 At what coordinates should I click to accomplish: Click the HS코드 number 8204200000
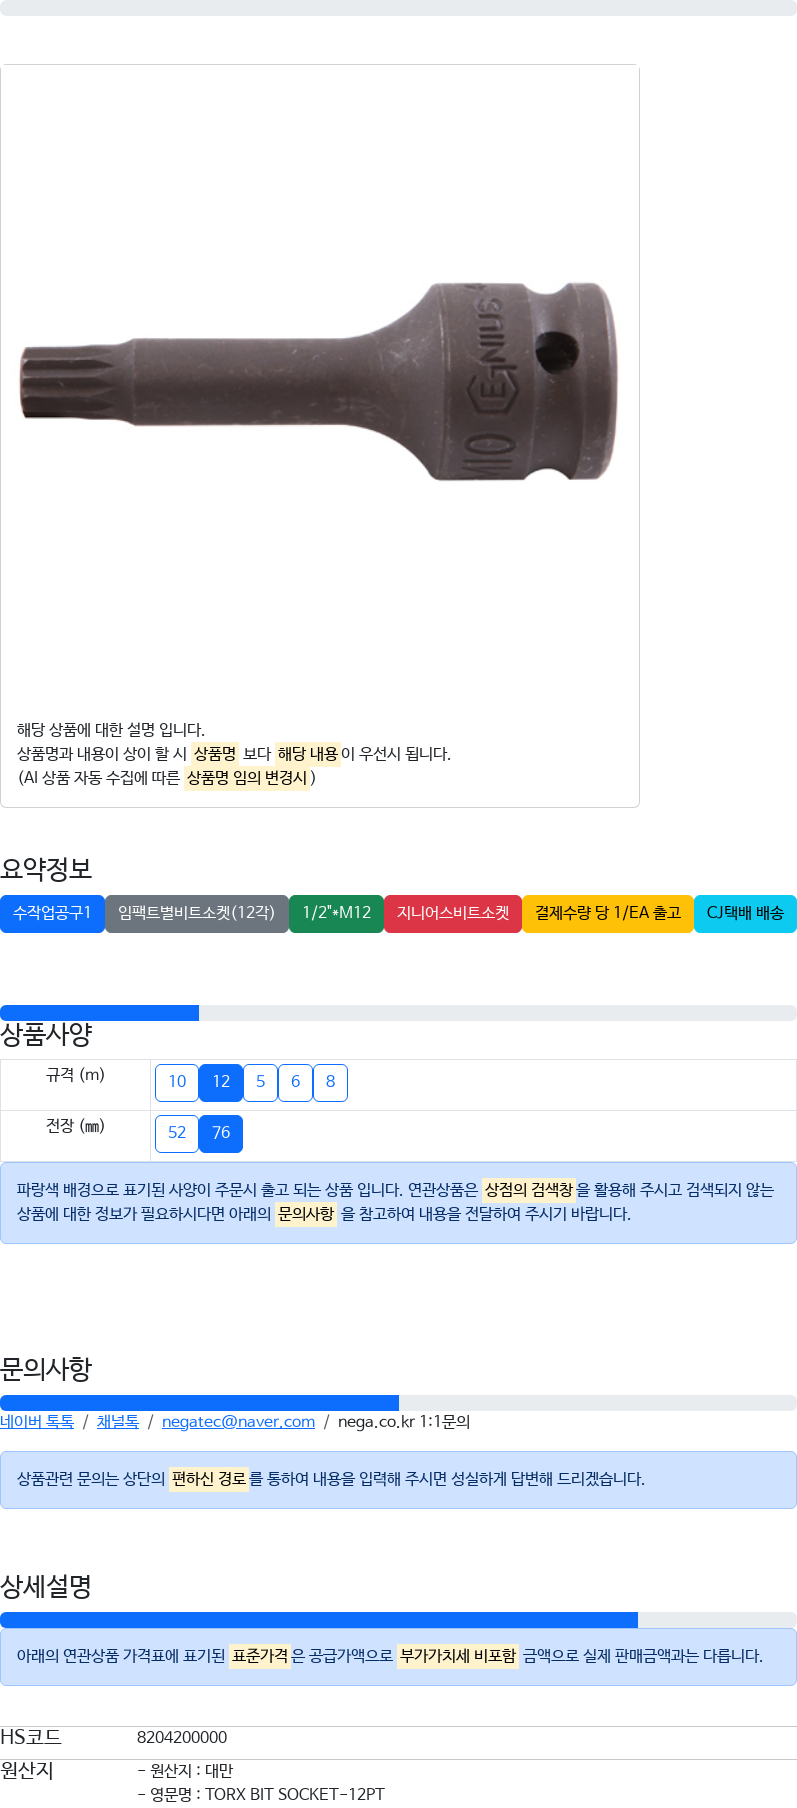[x=182, y=1738]
